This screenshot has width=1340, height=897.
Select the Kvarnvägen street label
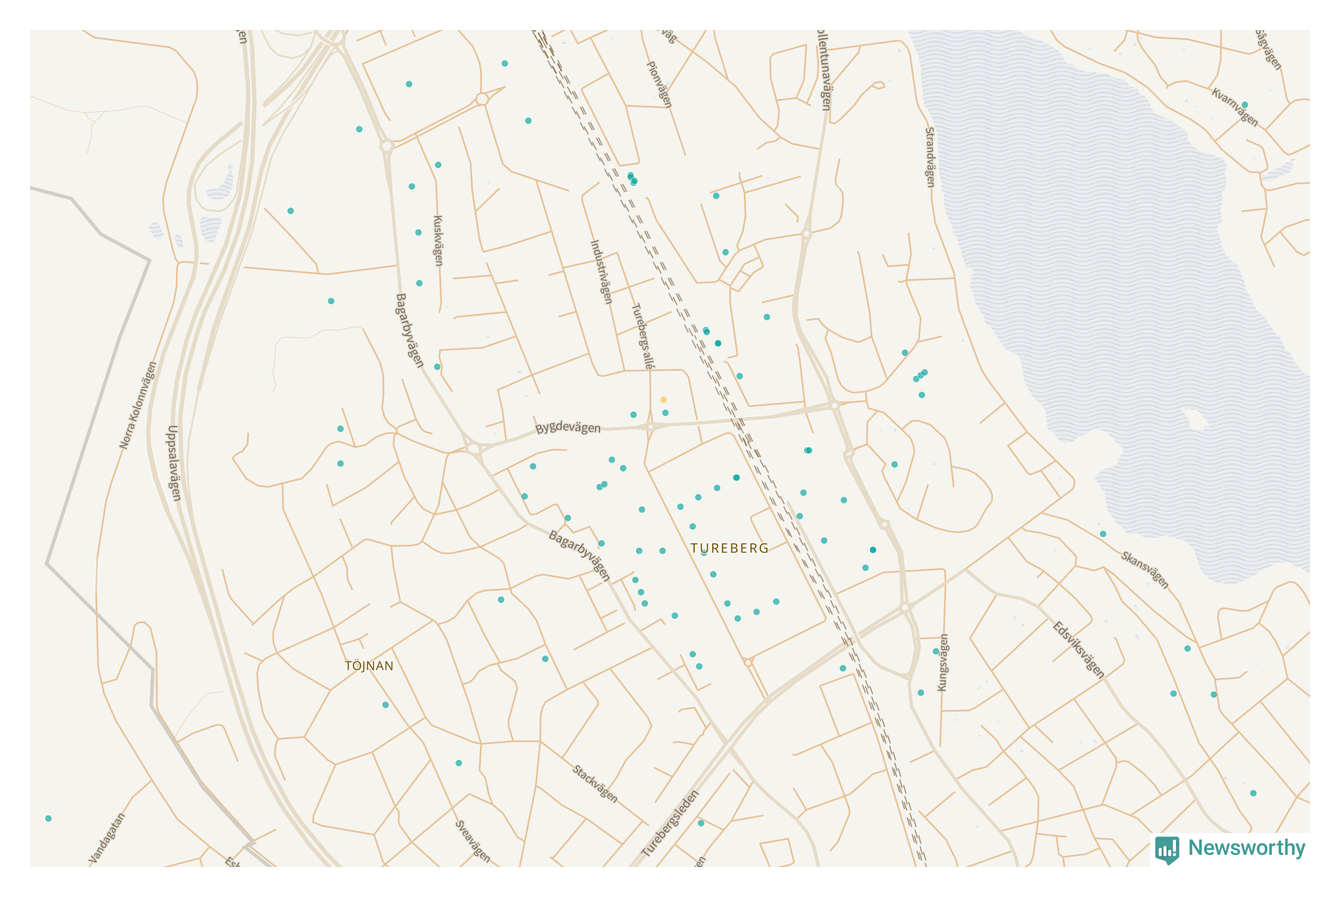(x=1235, y=107)
